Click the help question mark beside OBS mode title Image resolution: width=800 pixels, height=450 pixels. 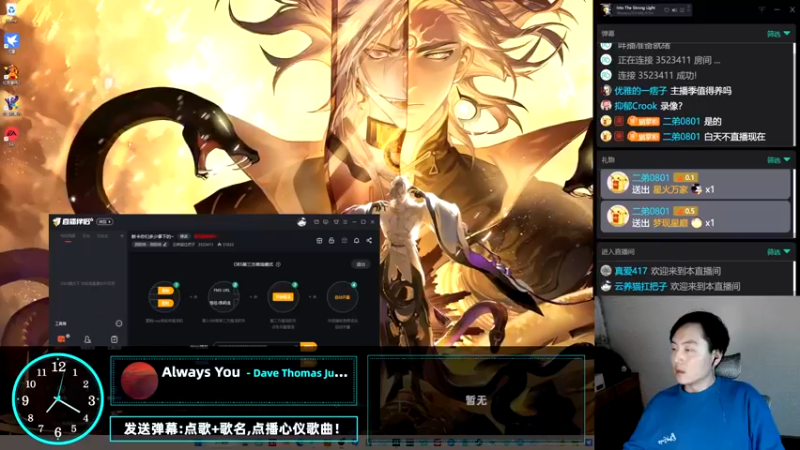pos(278,264)
